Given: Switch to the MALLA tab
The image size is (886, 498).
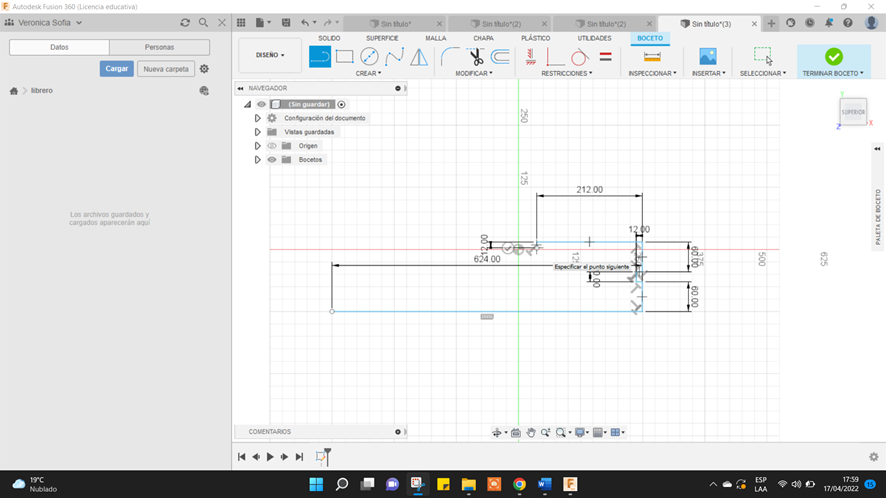Looking at the screenshot, I should pyautogui.click(x=436, y=38).
